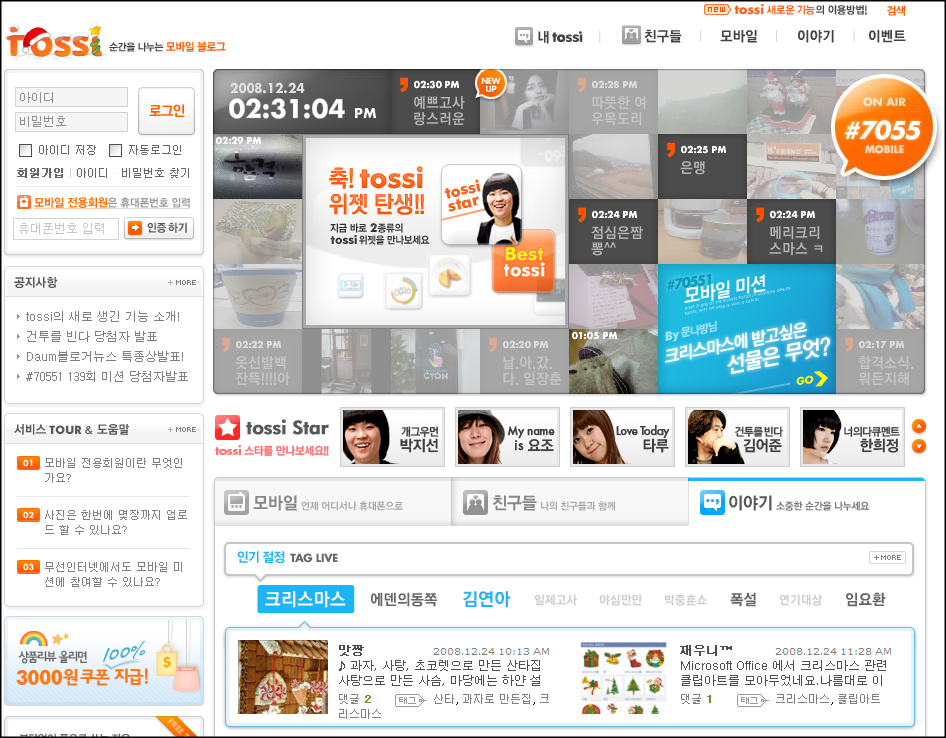This screenshot has width=946, height=738.
Task: Open help item 02 about photo uploads
Action: pos(103,522)
